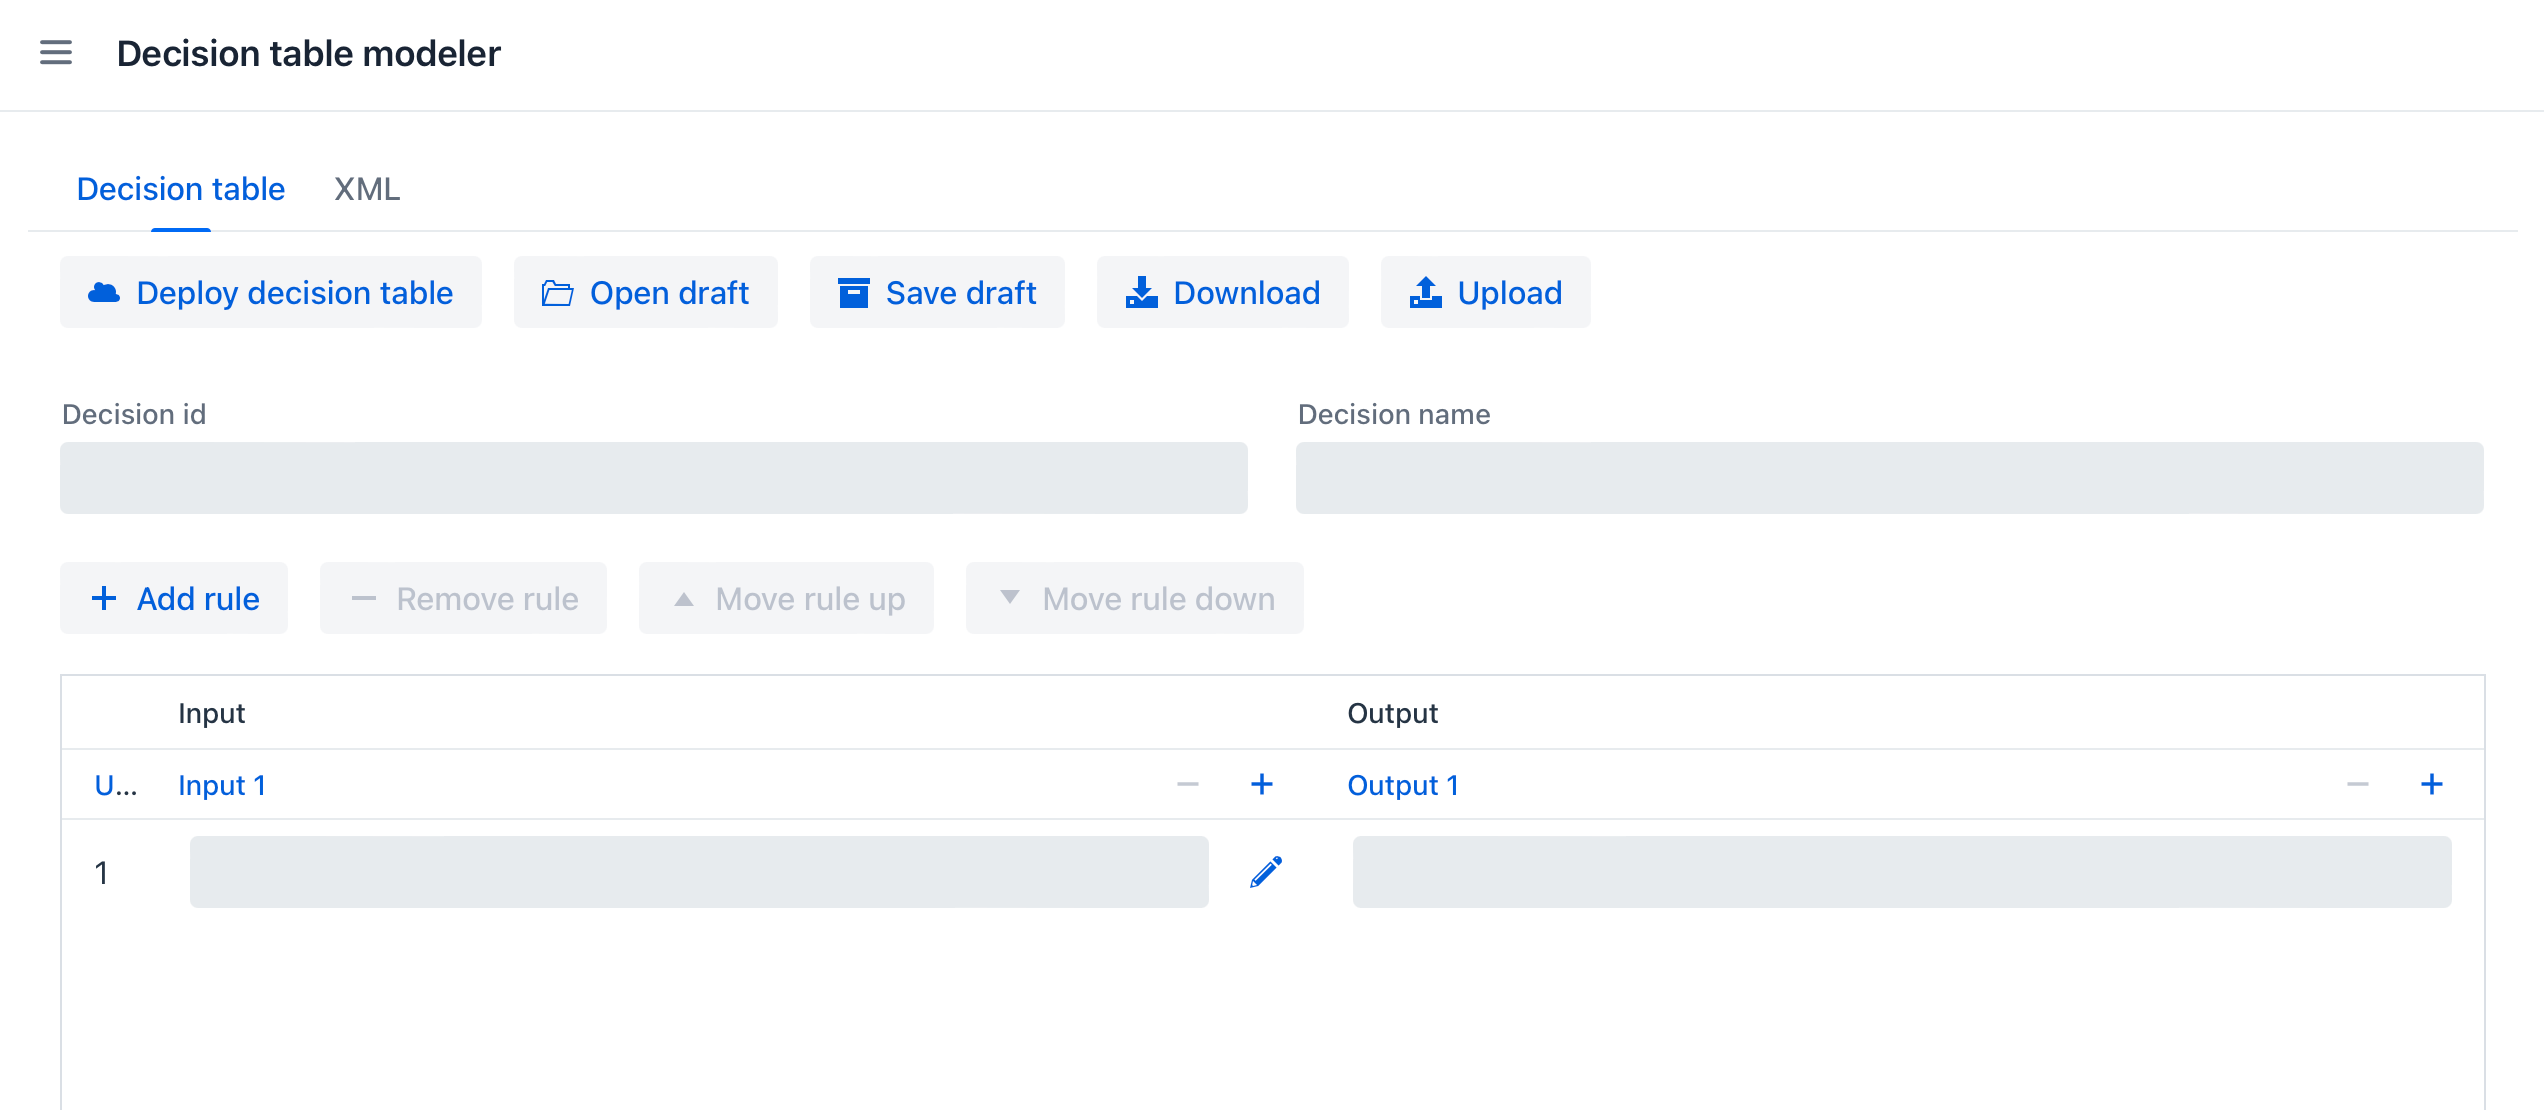Add a new input column with plus
The height and width of the screenshot is (1110, 2544).
click(x=1262, y=785)
